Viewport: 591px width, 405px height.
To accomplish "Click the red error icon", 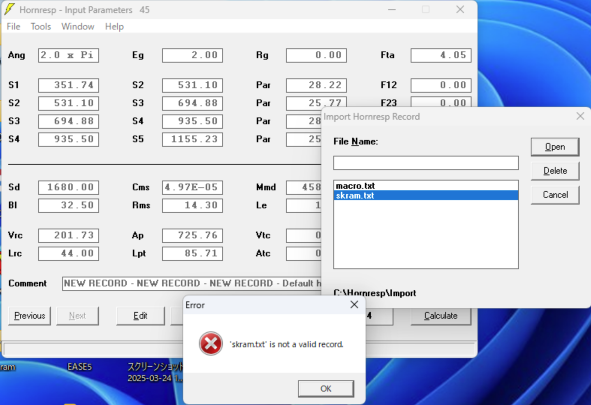I will pyautogui.click(x=211, y=343).
